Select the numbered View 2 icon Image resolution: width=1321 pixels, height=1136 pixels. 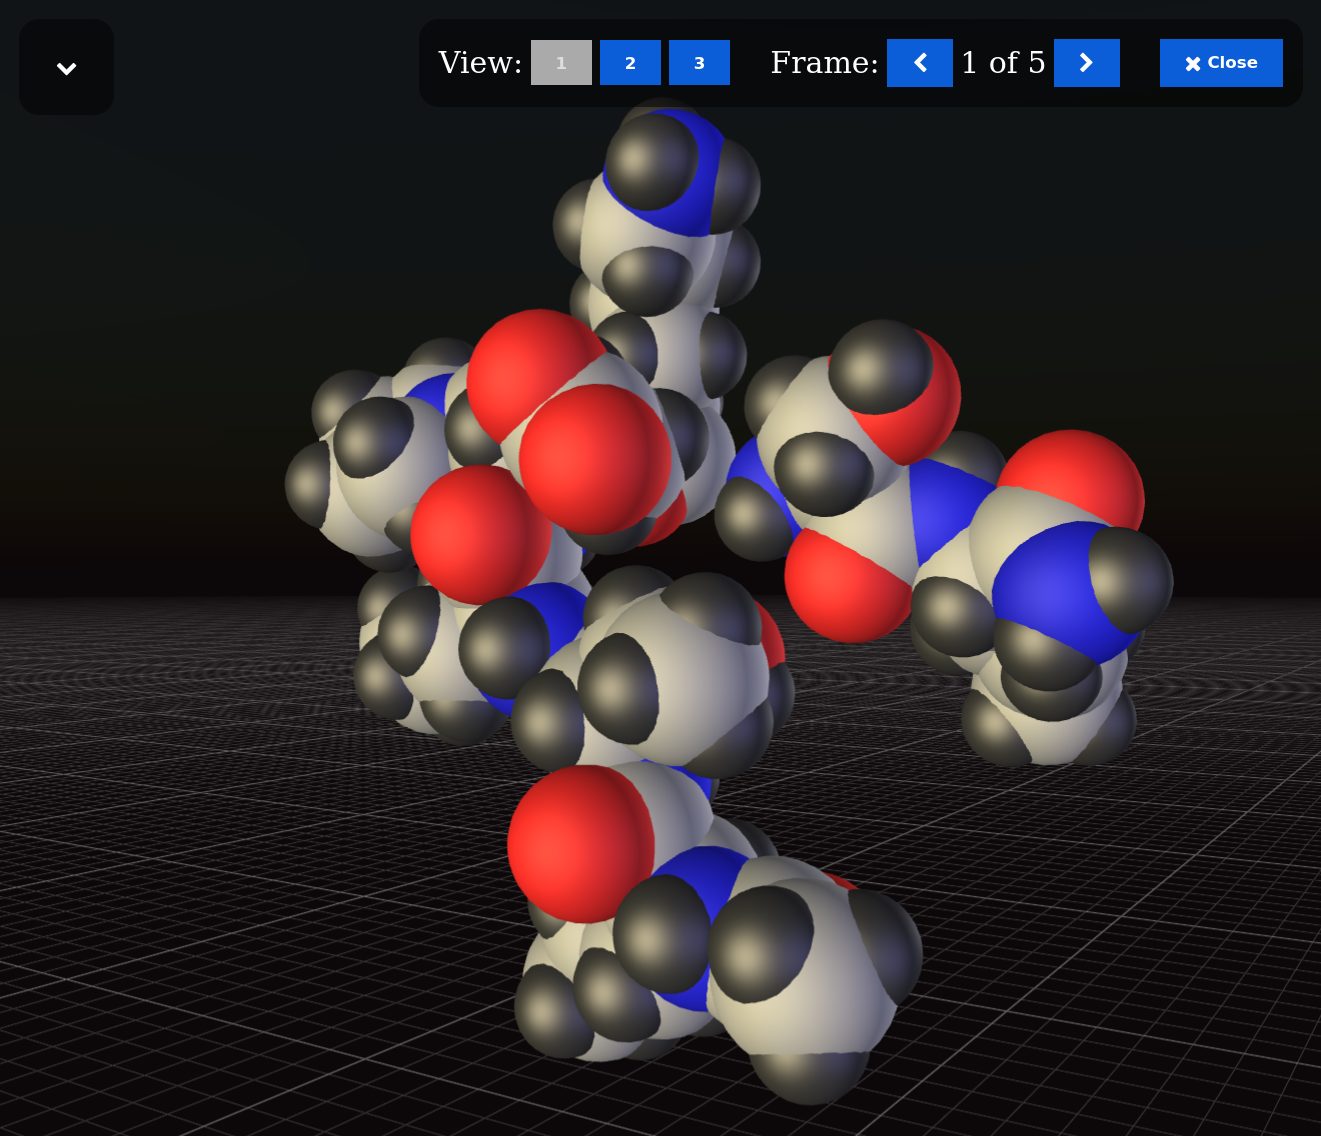click(630, 62)
